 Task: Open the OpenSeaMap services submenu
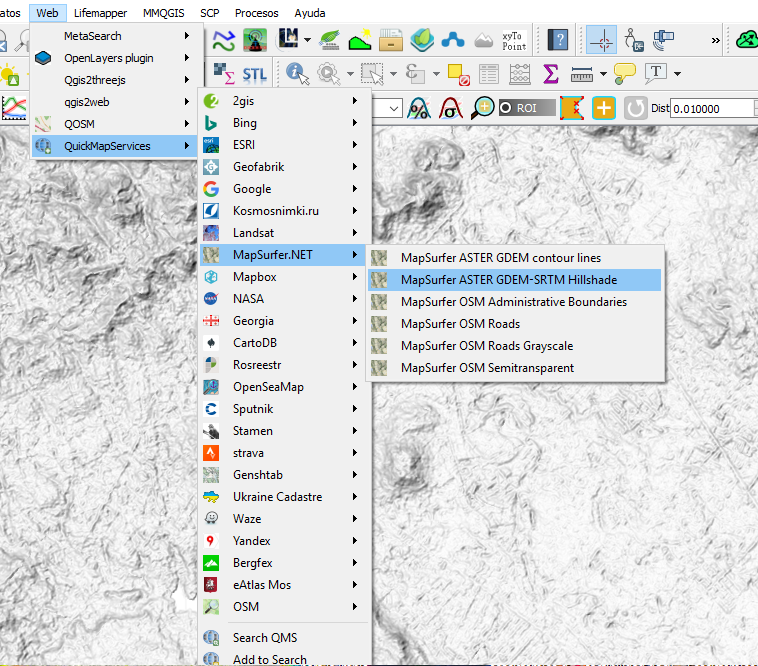point(285,387)
